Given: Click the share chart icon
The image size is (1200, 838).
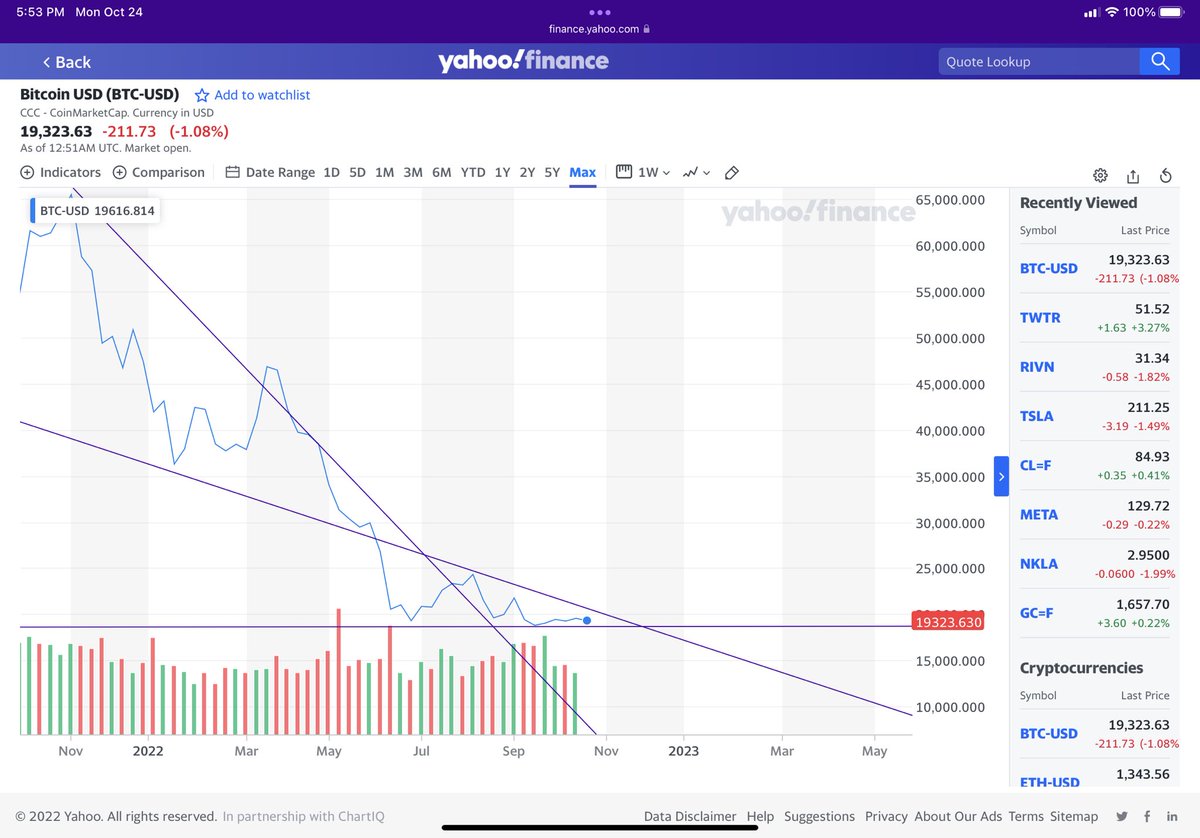Looking at the screenshot, I should click(1133, 175).
